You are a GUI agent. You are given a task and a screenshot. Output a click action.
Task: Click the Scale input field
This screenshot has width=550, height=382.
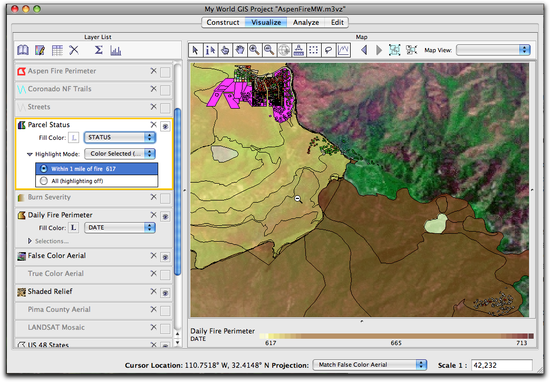pos(502,365)
